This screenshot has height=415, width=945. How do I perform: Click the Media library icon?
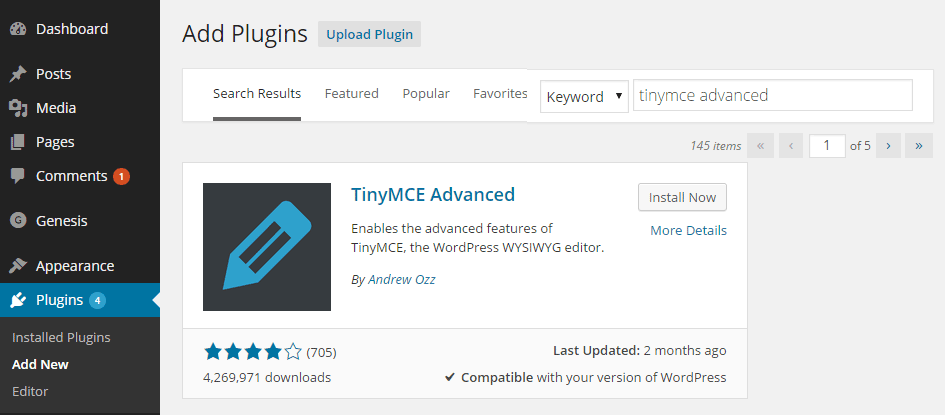(17, 108)
